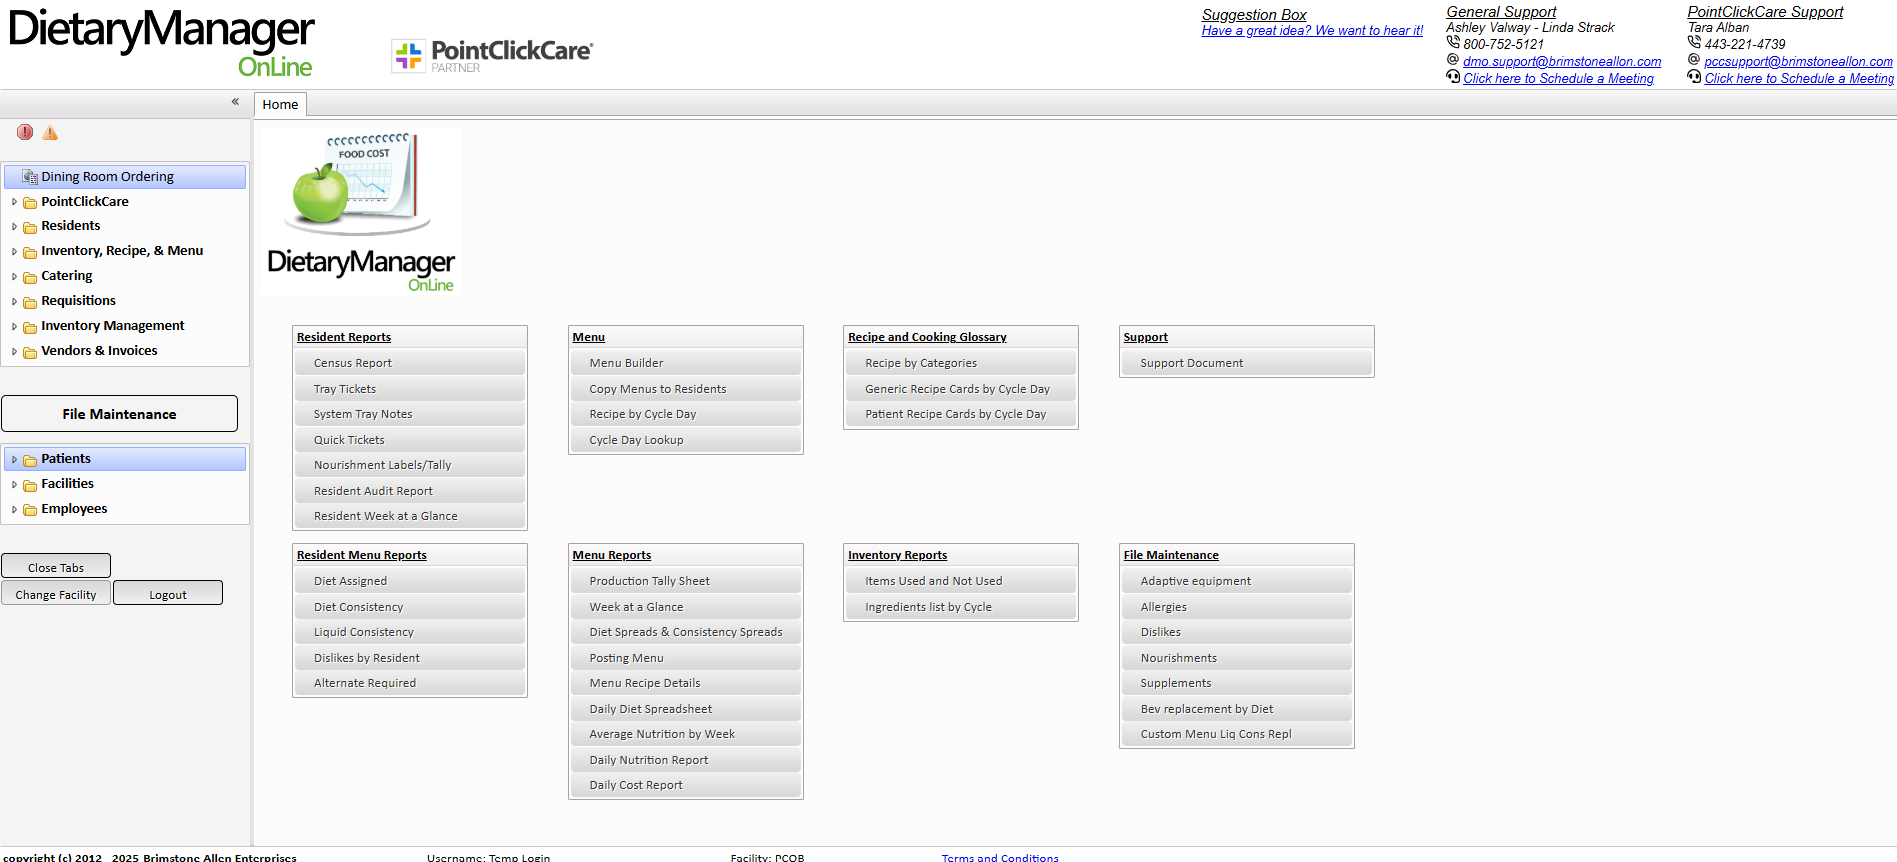Click the File Maintenance button

pos(119,414)
